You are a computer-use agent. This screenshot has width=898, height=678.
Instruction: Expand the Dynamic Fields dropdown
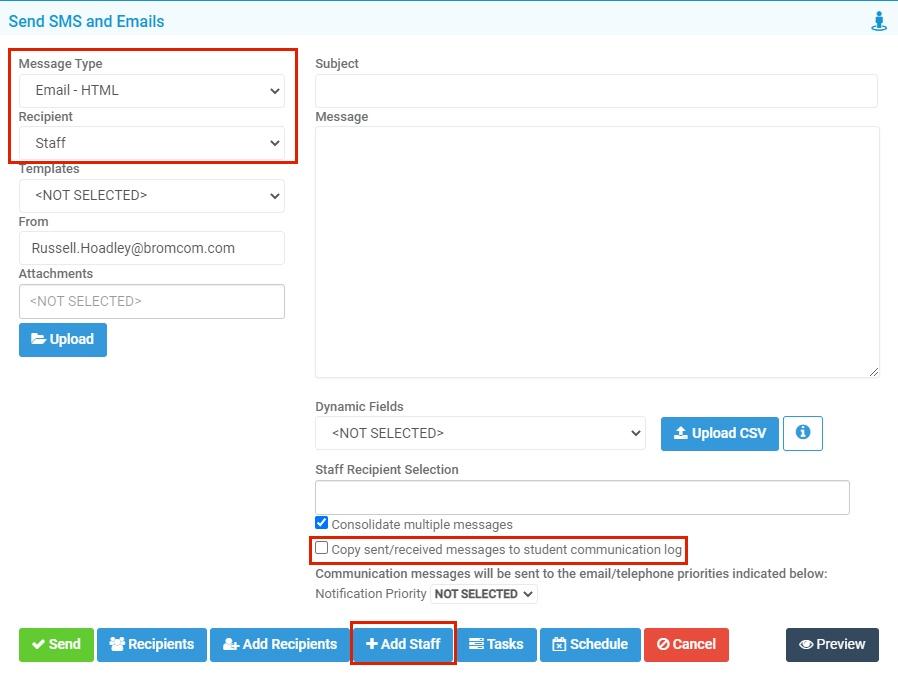click(x=480, y=433)
